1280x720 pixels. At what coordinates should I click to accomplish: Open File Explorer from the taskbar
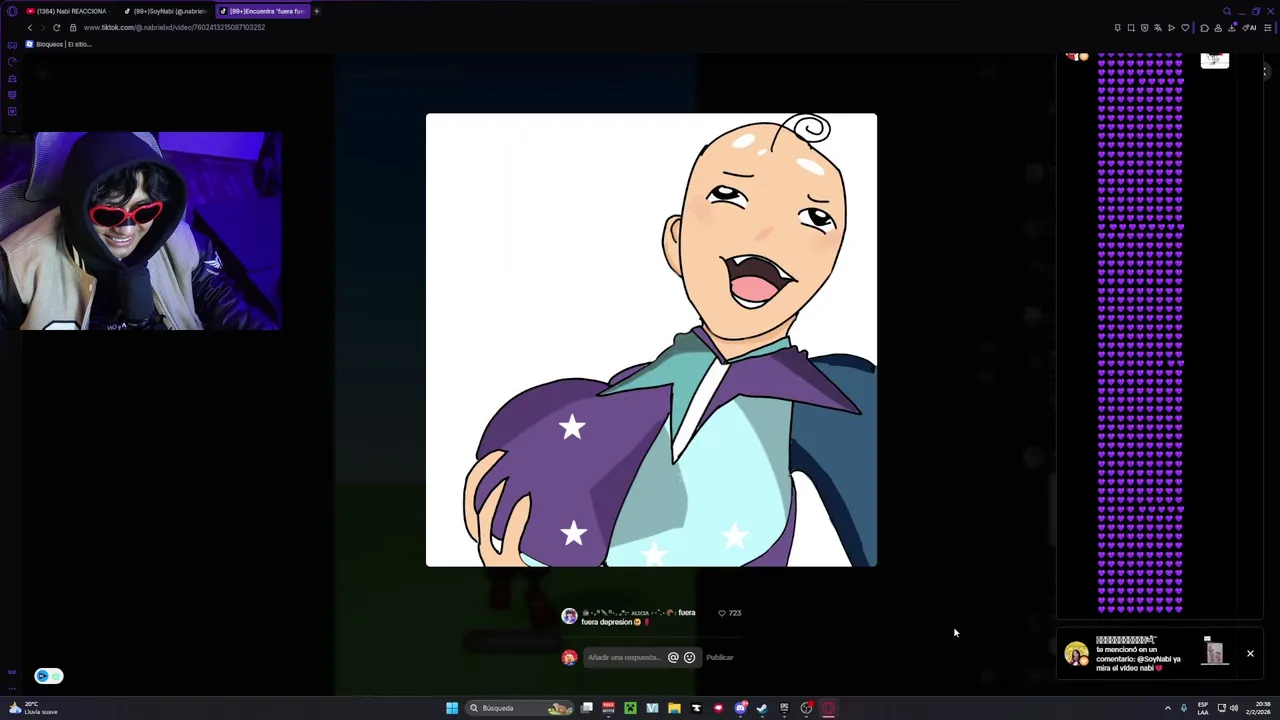[674, 708]
